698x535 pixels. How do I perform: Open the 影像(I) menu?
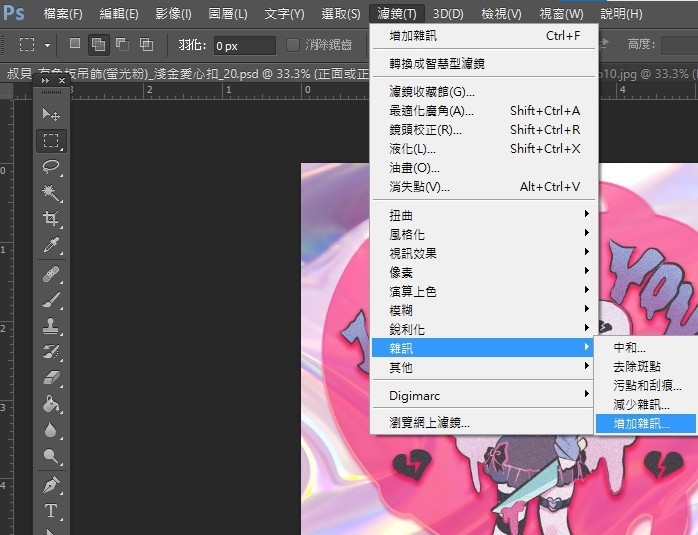[173, 14]
